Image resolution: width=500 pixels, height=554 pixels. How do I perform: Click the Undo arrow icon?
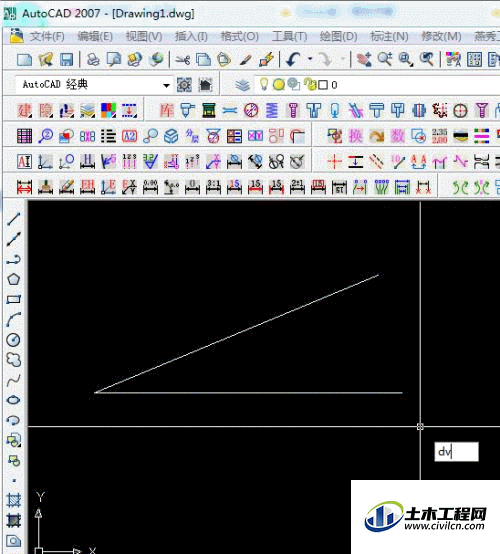(293, 59)
